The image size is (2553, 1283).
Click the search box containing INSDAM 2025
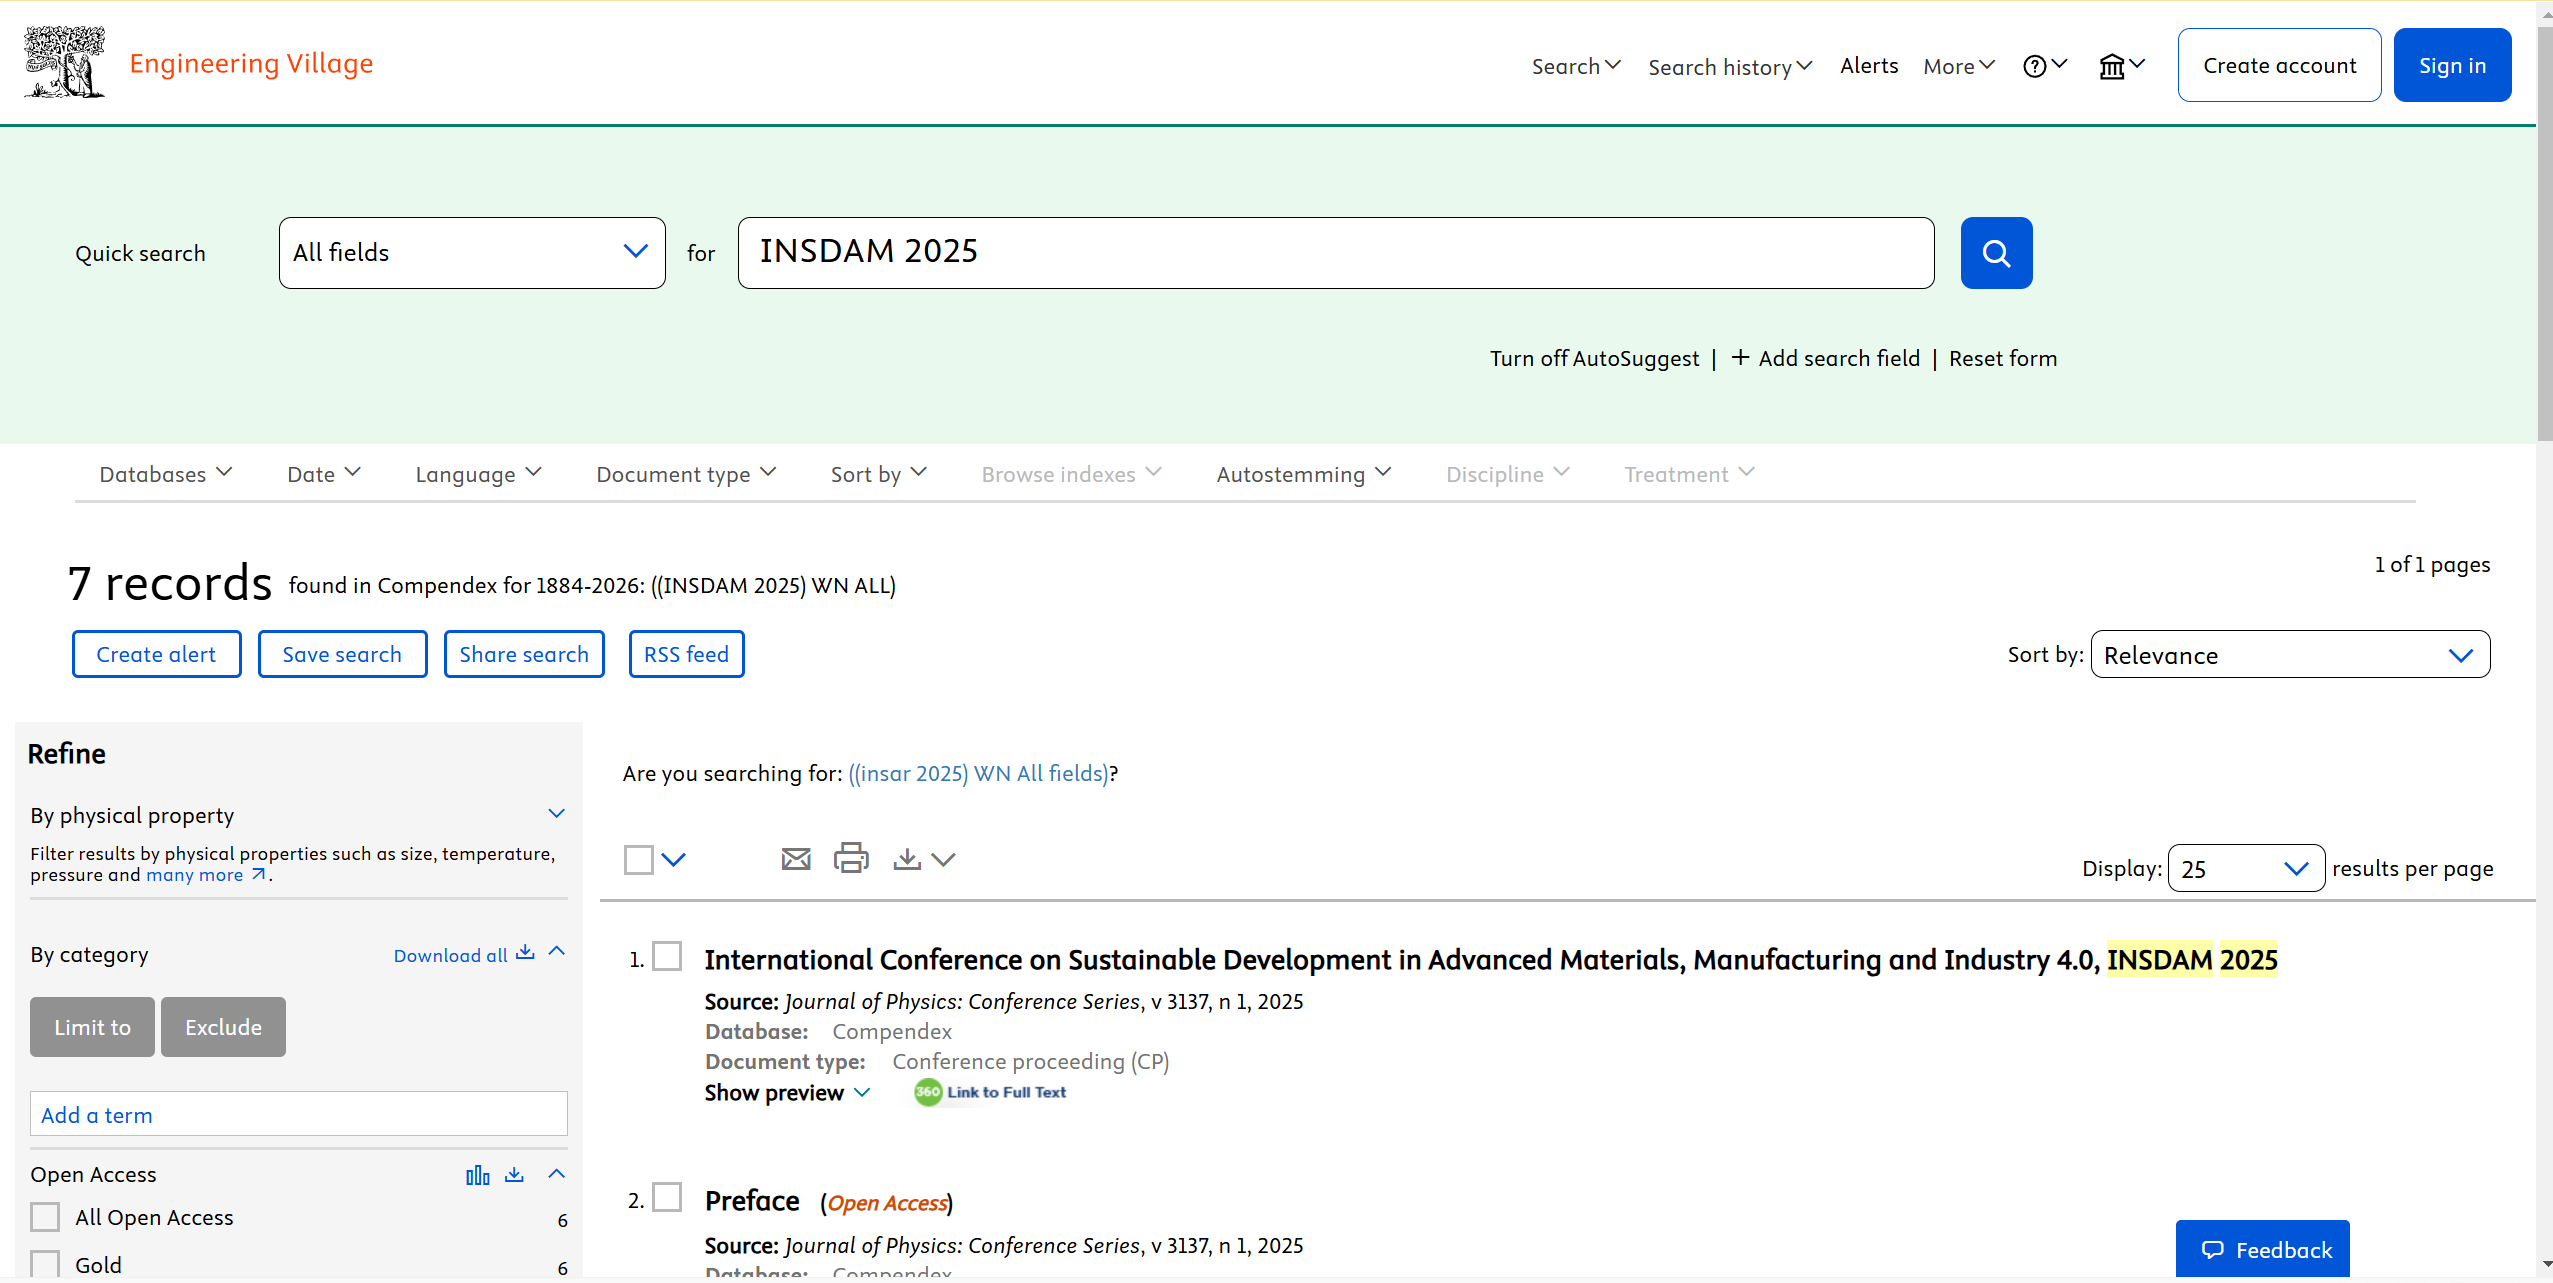(x=1336, y=253)
